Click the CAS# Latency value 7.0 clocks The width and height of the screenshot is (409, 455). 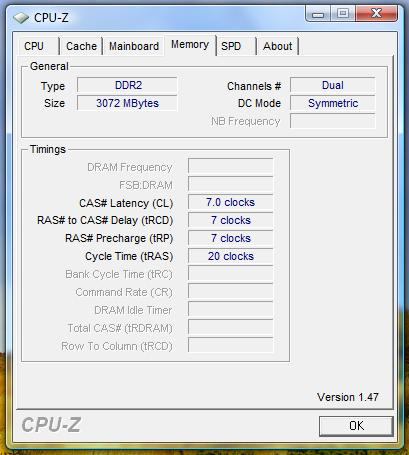pos(231,202)
